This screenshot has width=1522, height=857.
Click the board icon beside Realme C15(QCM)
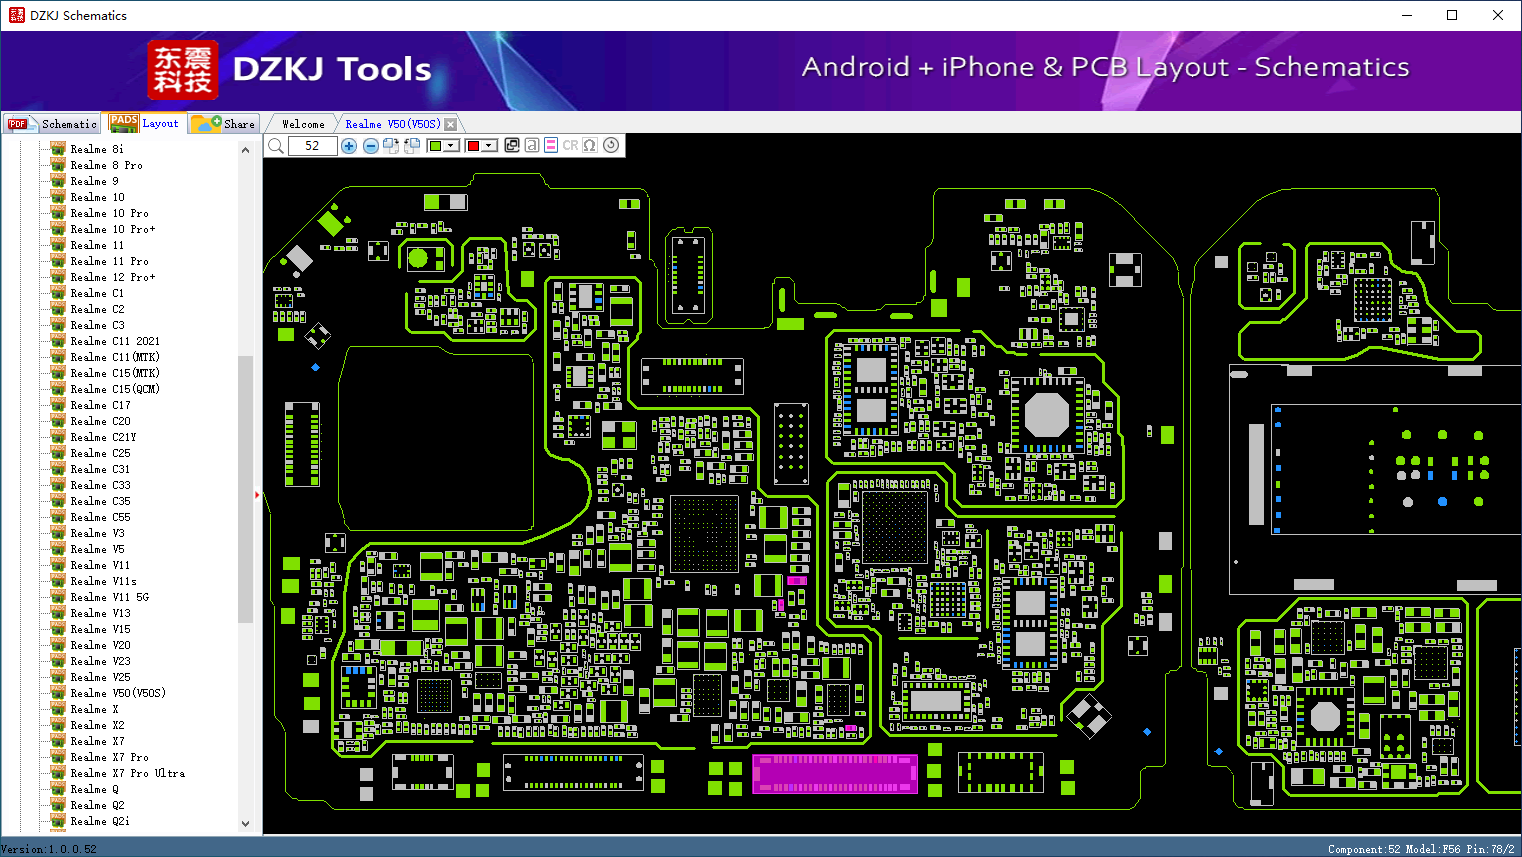(x=58, y=389)
